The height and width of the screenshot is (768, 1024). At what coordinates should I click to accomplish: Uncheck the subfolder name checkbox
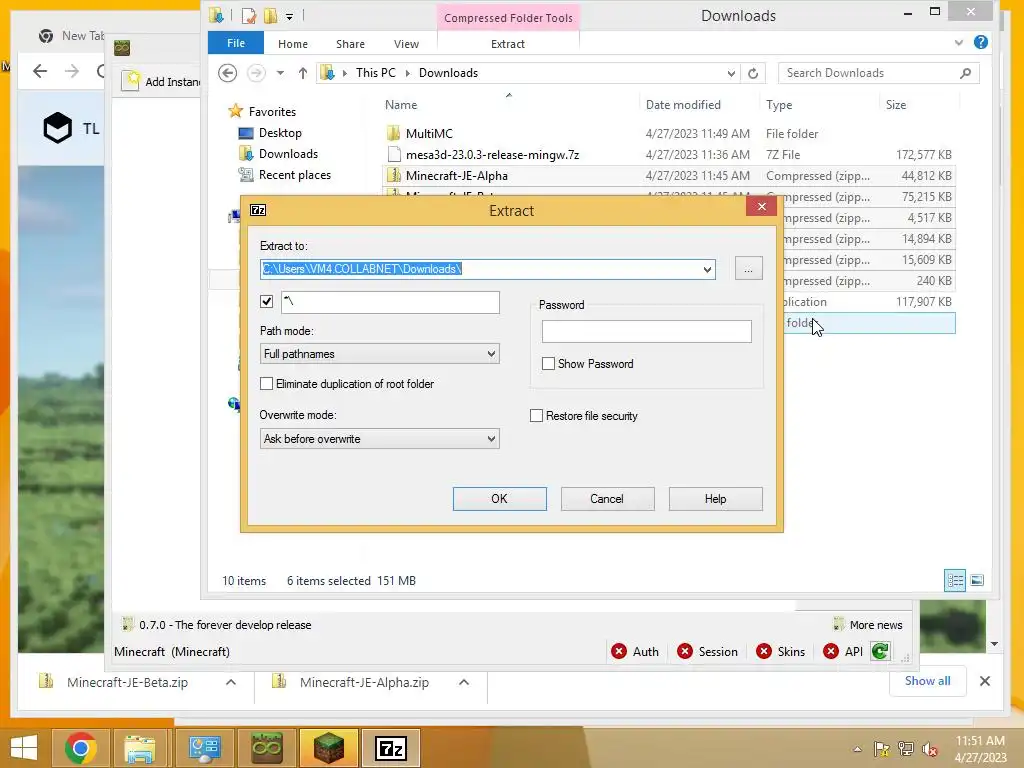pos(266,301)
